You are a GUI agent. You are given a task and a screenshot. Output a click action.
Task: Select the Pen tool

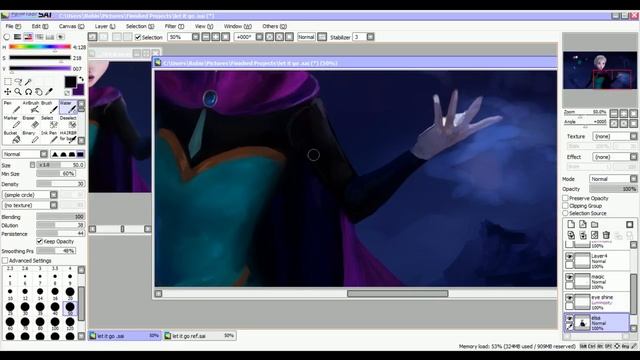click(x=11, y=107)
